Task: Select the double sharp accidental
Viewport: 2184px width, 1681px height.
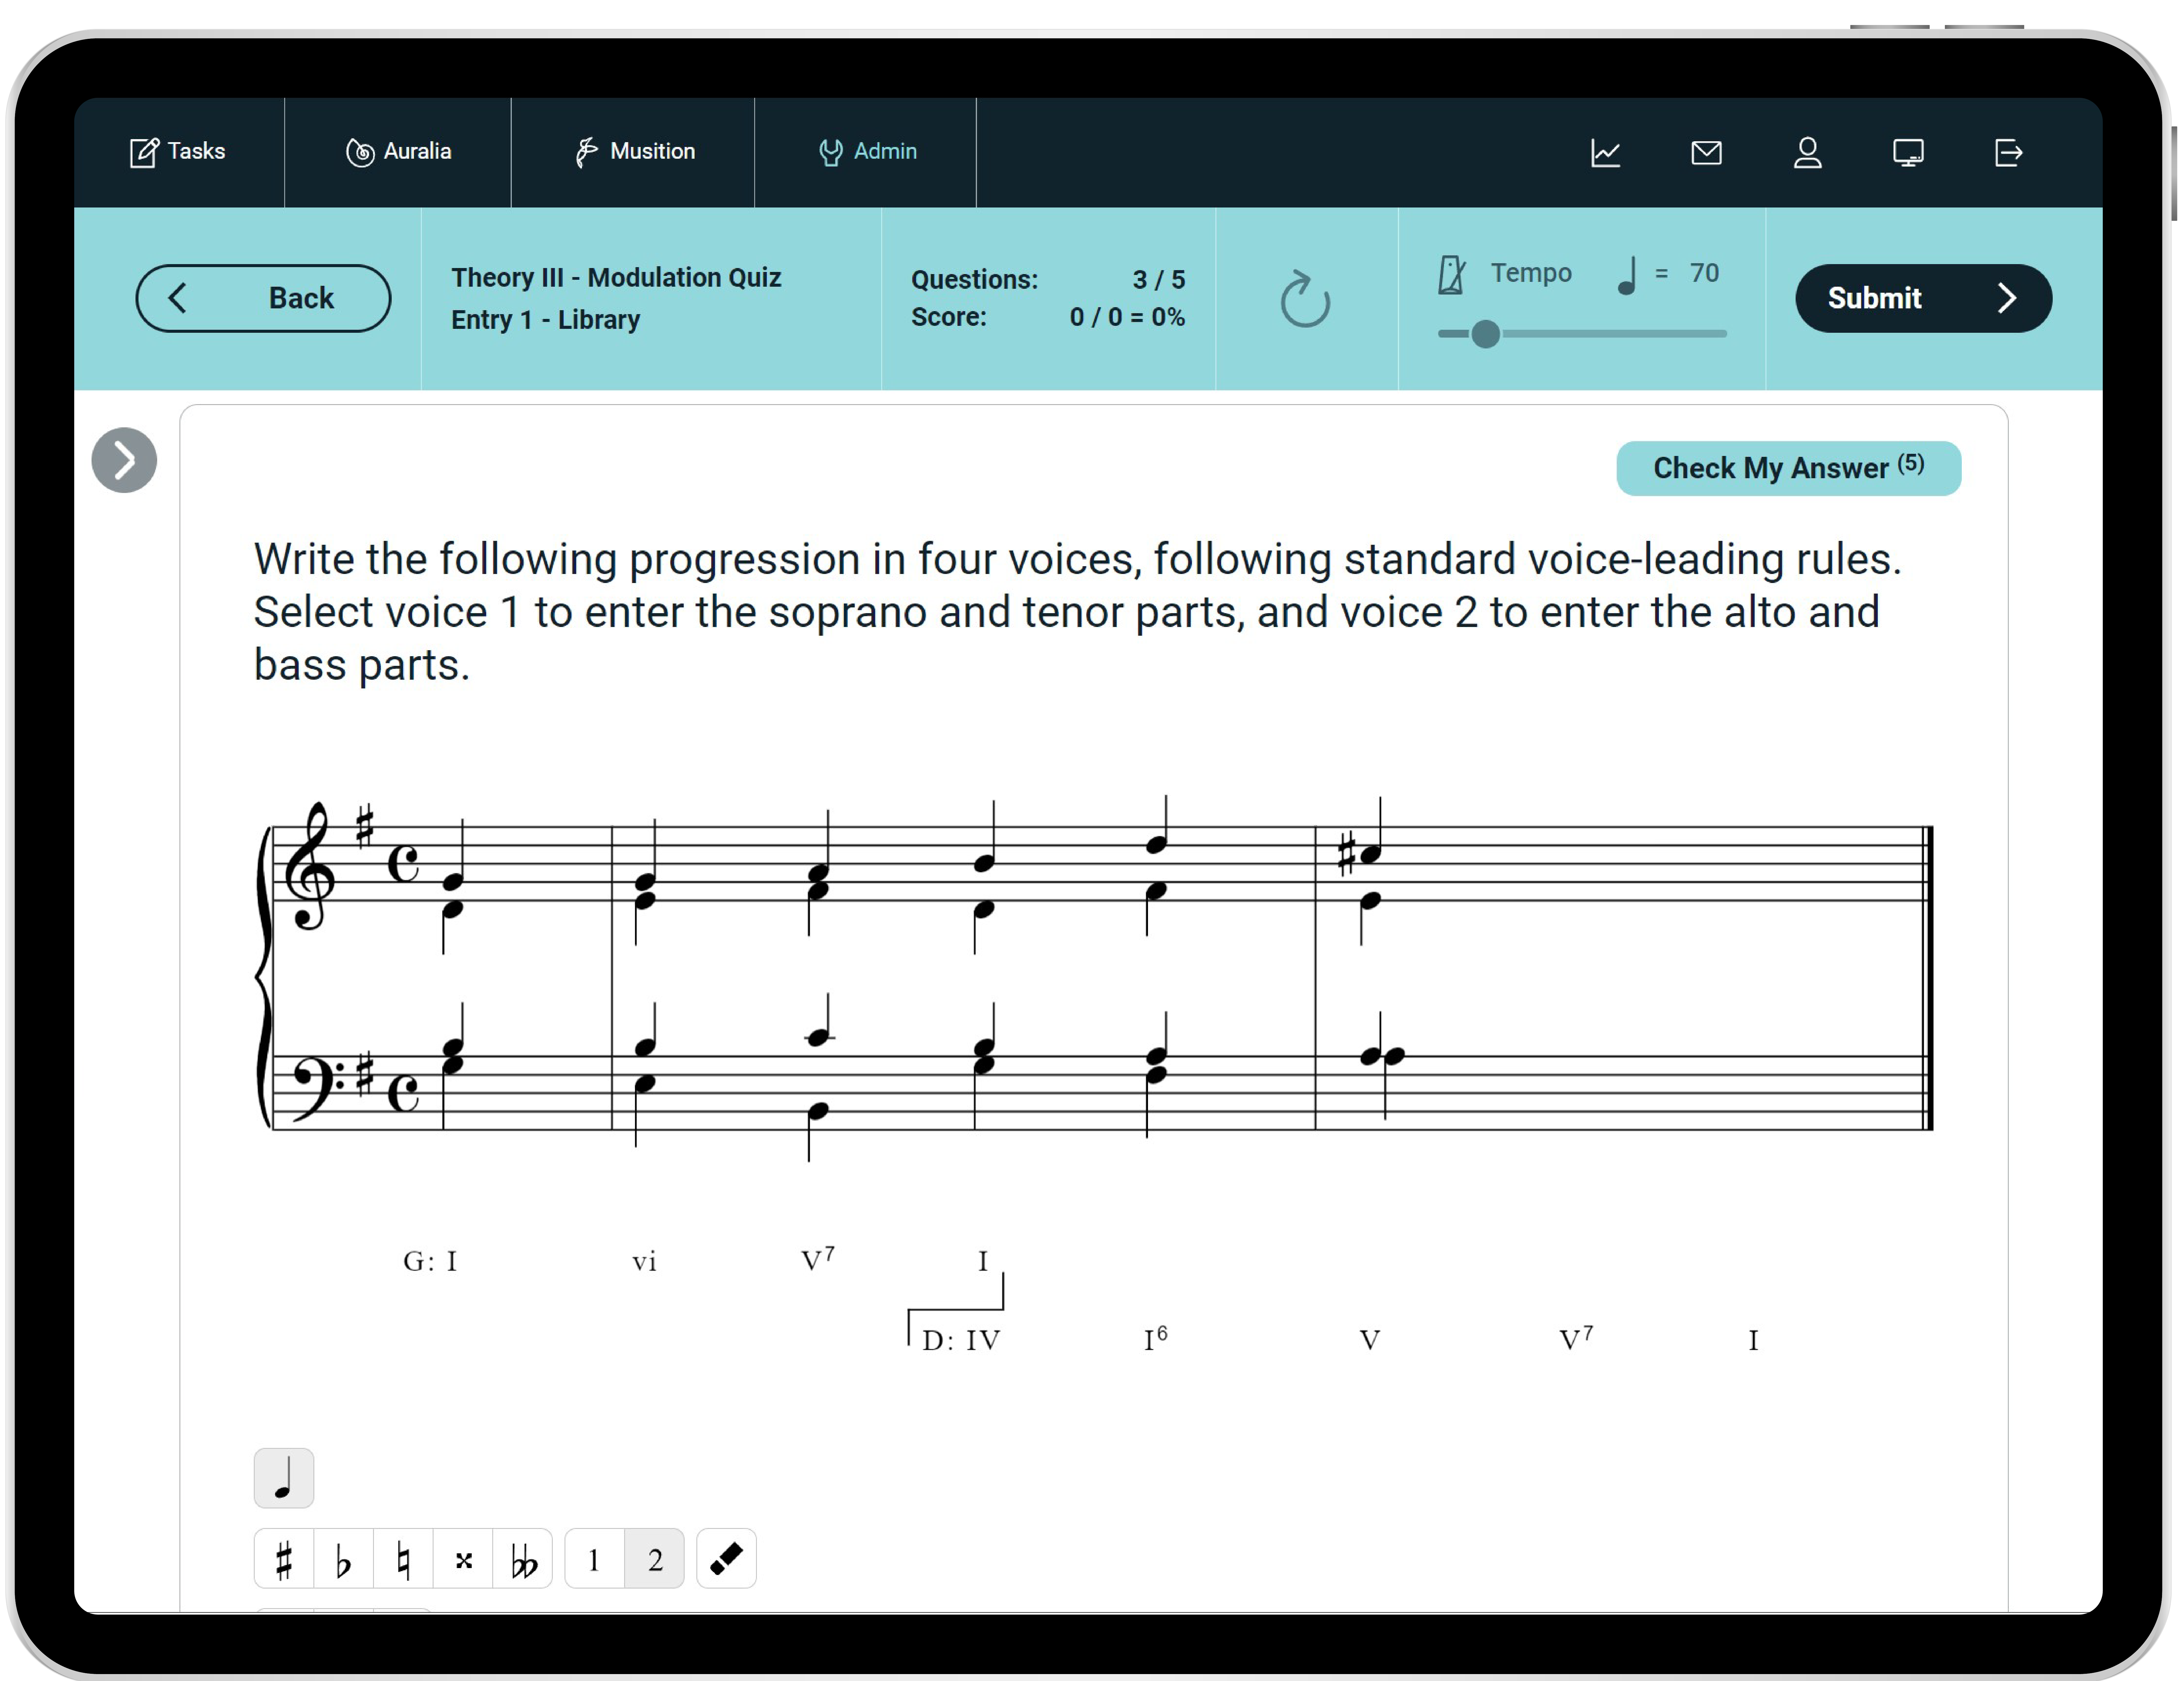Action: click(463, 1559)
